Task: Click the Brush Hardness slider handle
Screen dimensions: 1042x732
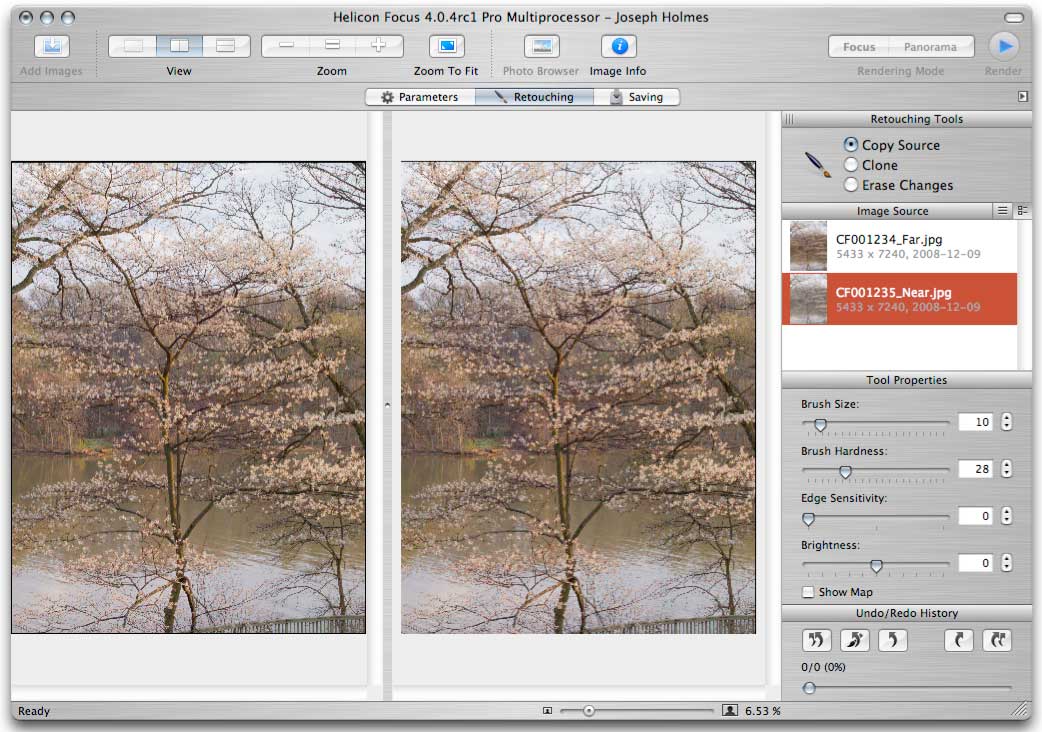Action: 845,471
